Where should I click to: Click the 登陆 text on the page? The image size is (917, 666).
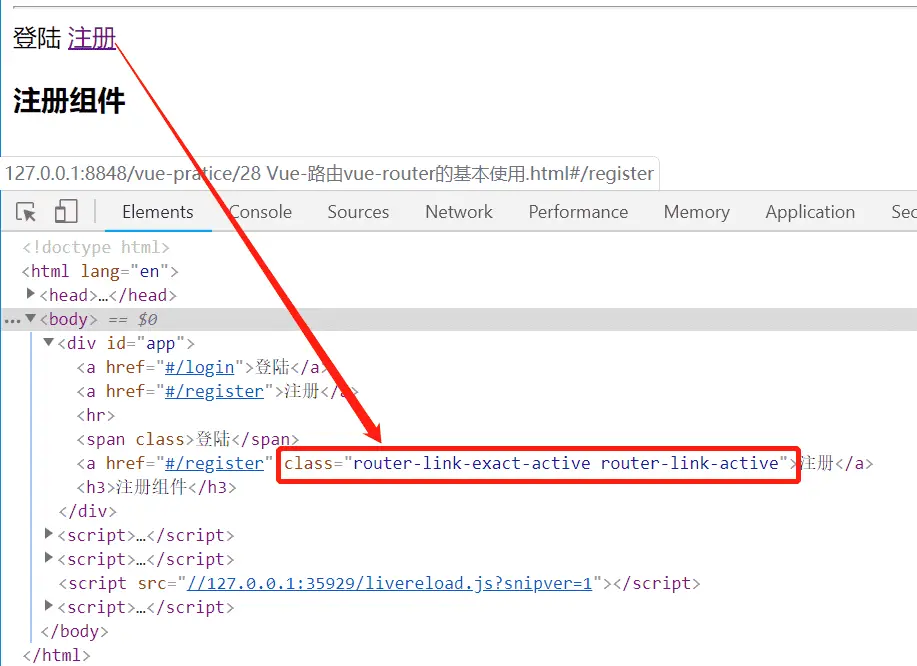click(x=37, y=39)
